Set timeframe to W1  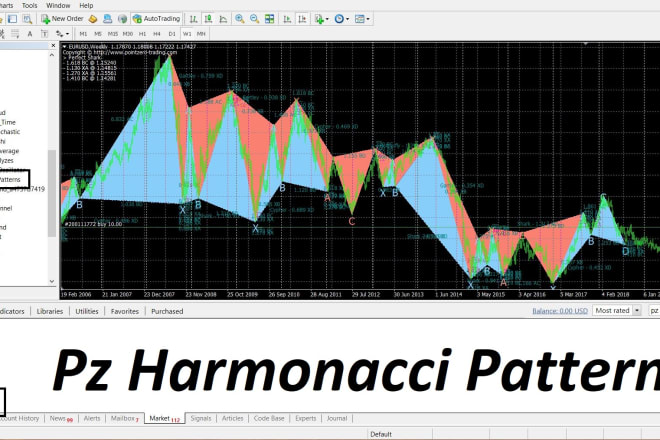coord(187,34)
